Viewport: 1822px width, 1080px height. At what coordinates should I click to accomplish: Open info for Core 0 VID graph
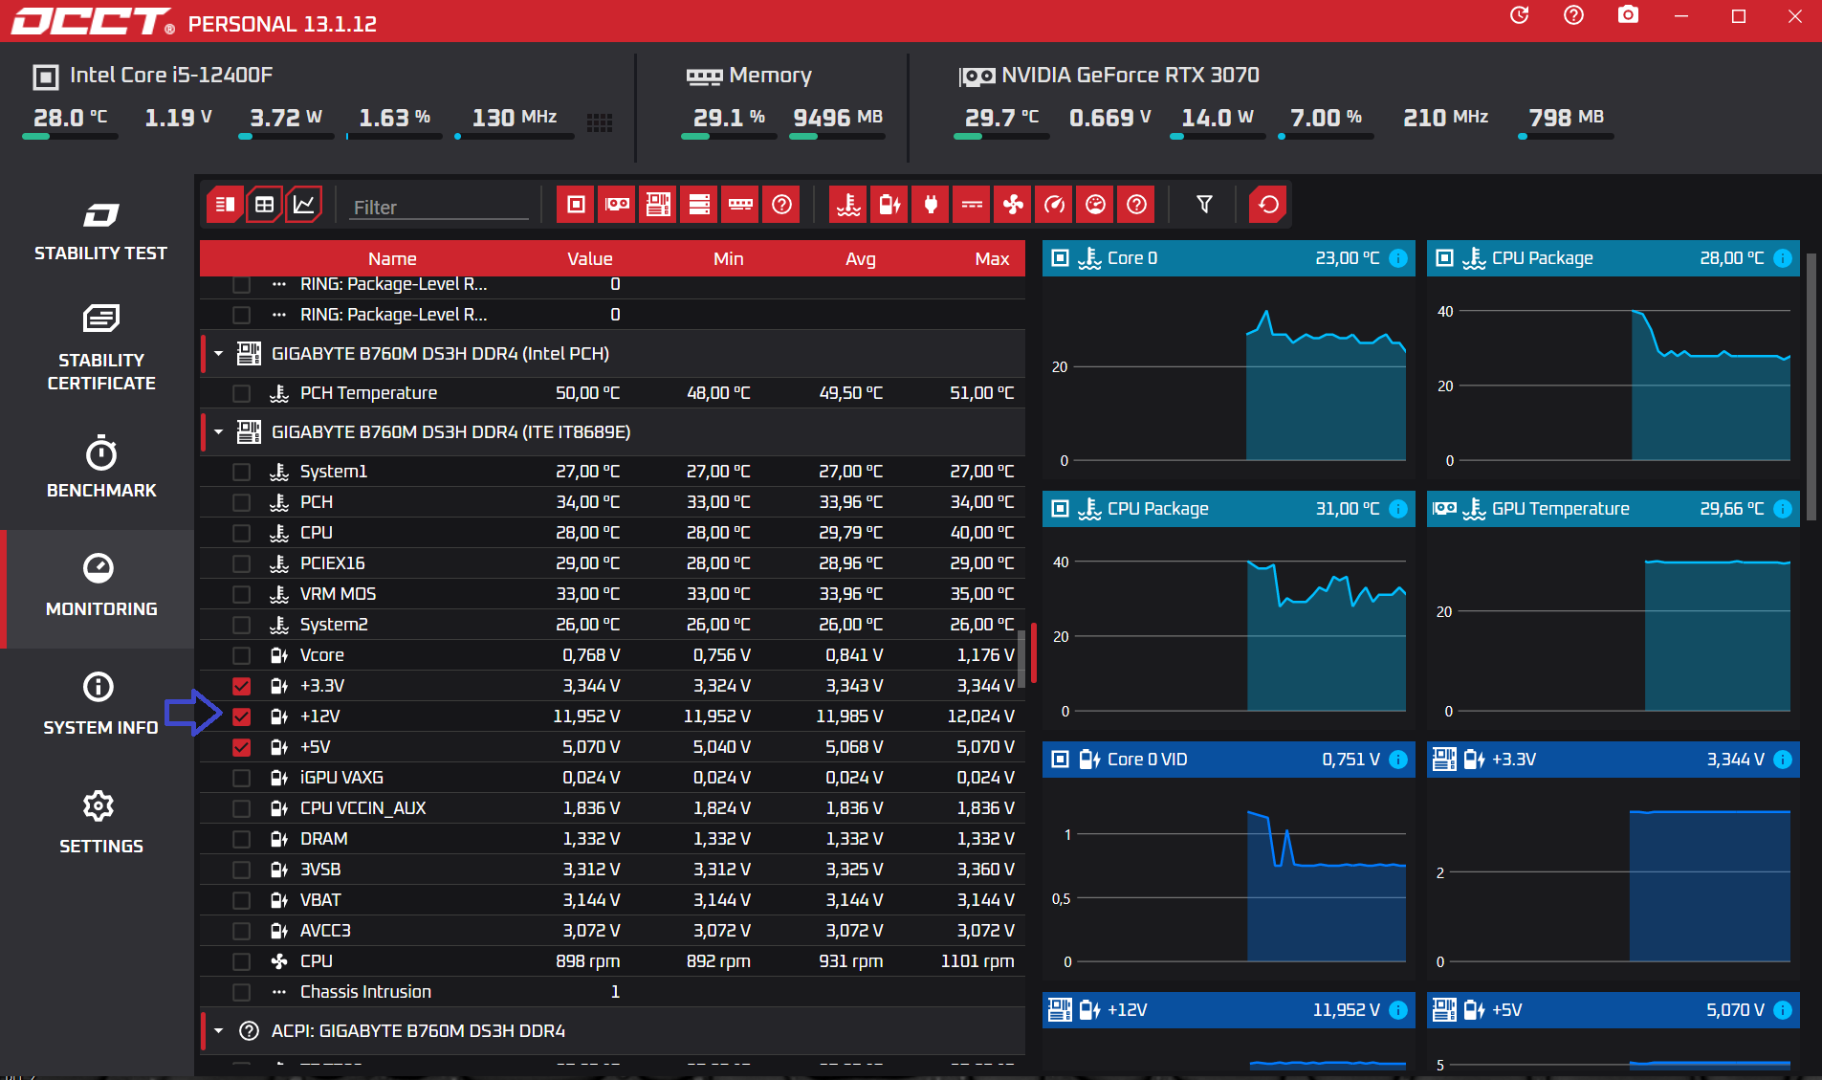click(1398, 760)
